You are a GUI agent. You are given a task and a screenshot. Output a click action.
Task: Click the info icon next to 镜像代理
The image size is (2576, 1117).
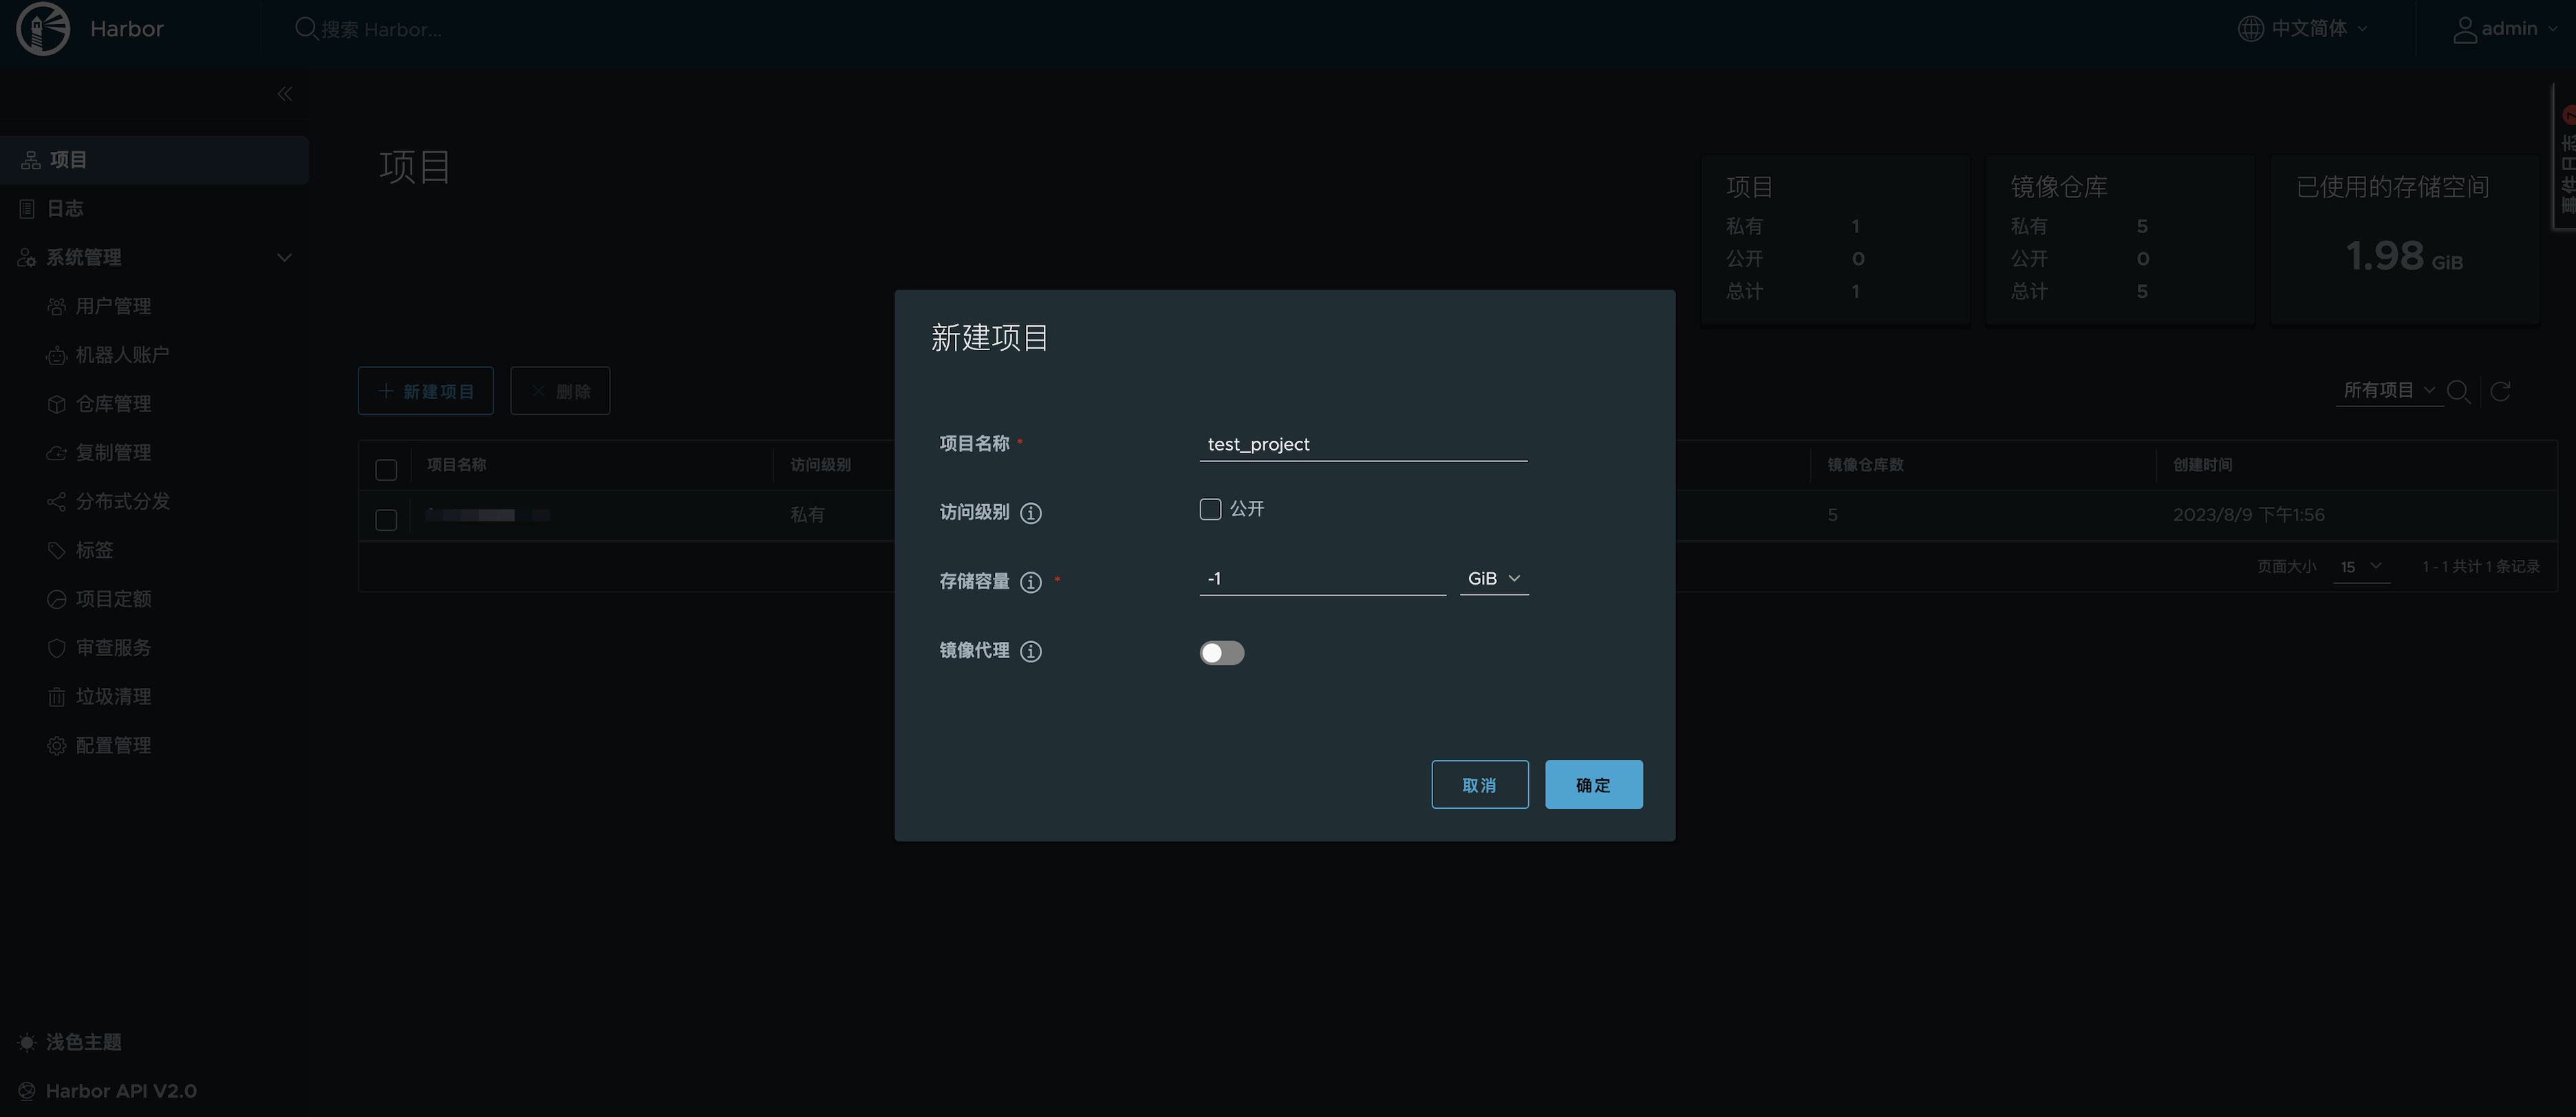pos(1030,651)
